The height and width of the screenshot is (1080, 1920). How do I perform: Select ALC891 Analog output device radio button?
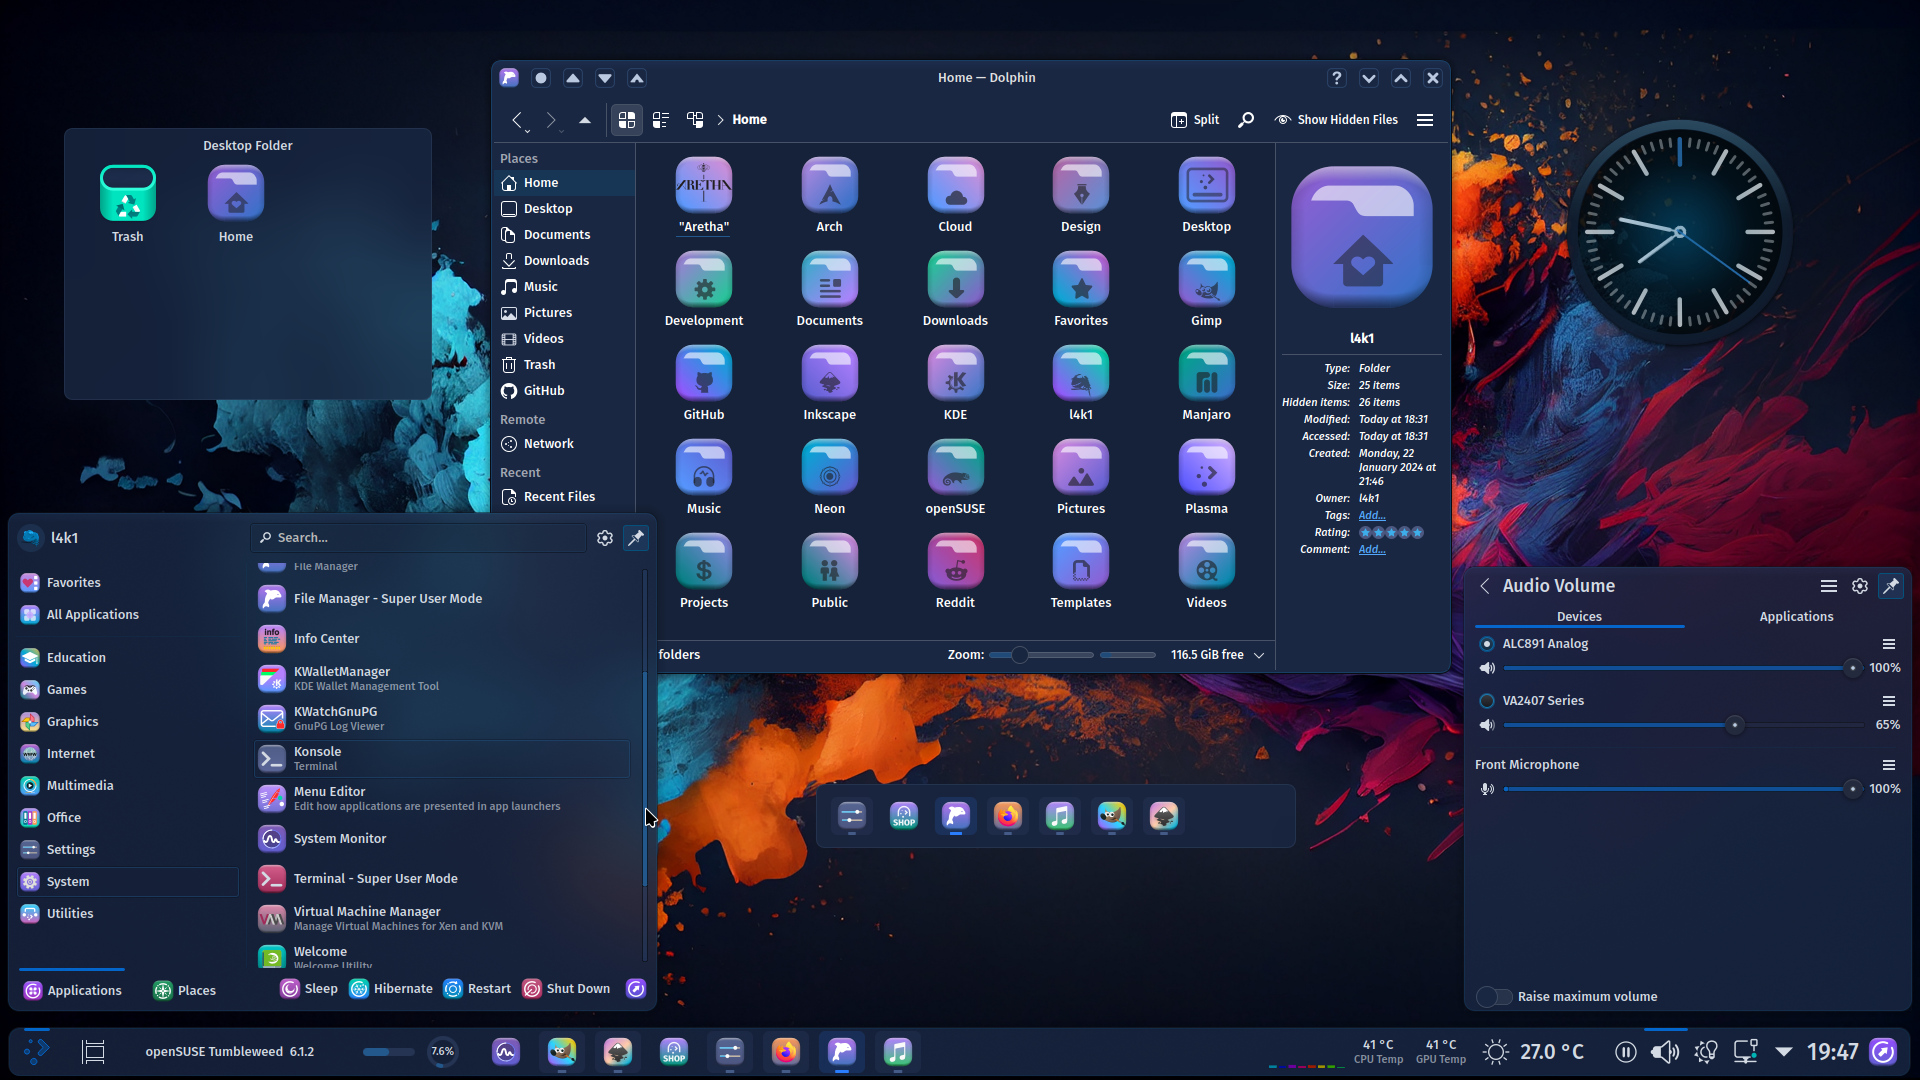1487,644
